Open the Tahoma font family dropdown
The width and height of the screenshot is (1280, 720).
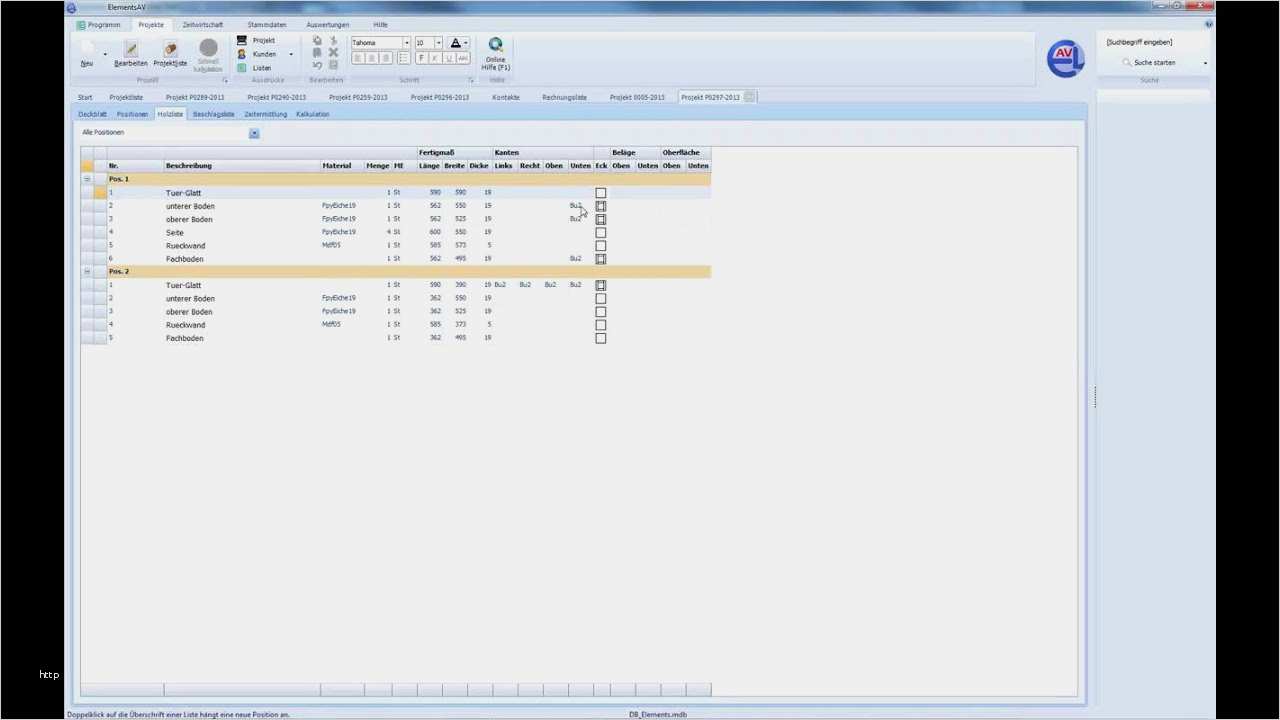pos(405,42)
